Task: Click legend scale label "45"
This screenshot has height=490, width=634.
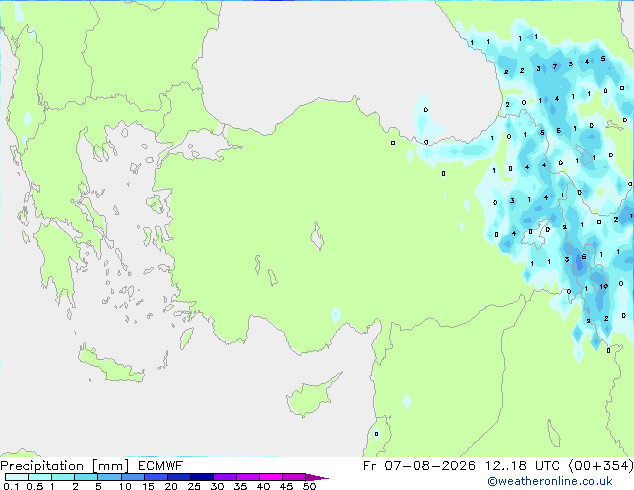Action: point(286,486)
